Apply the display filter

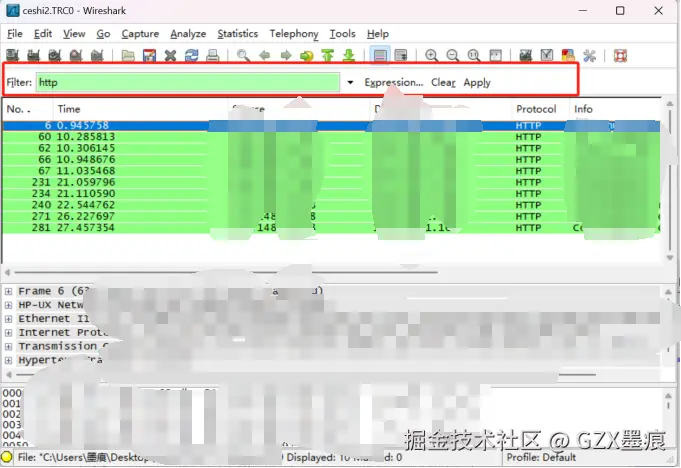coord(477,82)
